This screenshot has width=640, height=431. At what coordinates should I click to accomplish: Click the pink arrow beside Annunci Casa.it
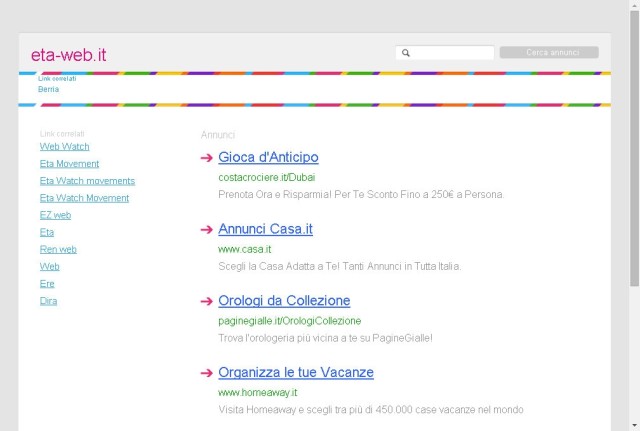coord(207,229)
